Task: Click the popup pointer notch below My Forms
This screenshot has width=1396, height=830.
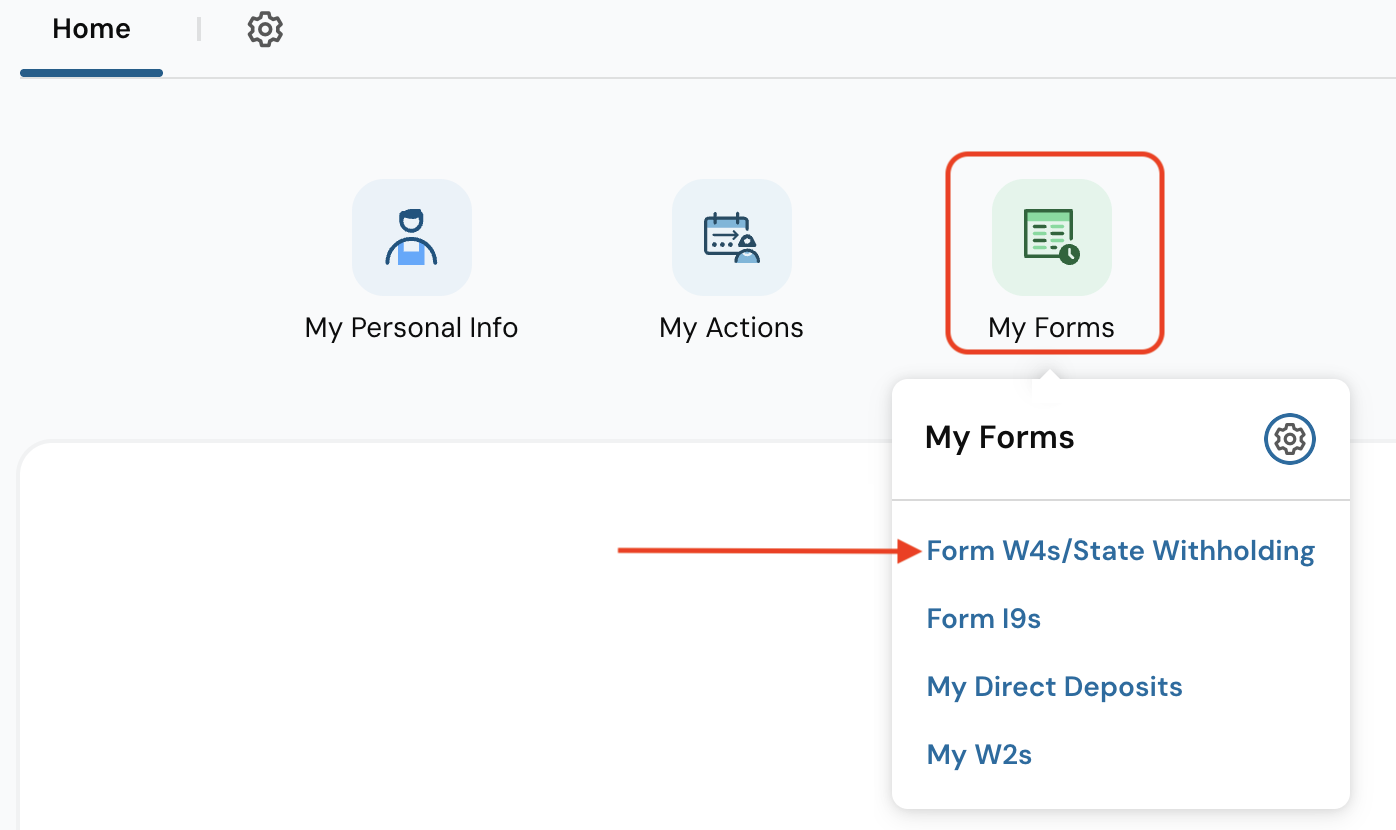Action: tap(1046, 375)
